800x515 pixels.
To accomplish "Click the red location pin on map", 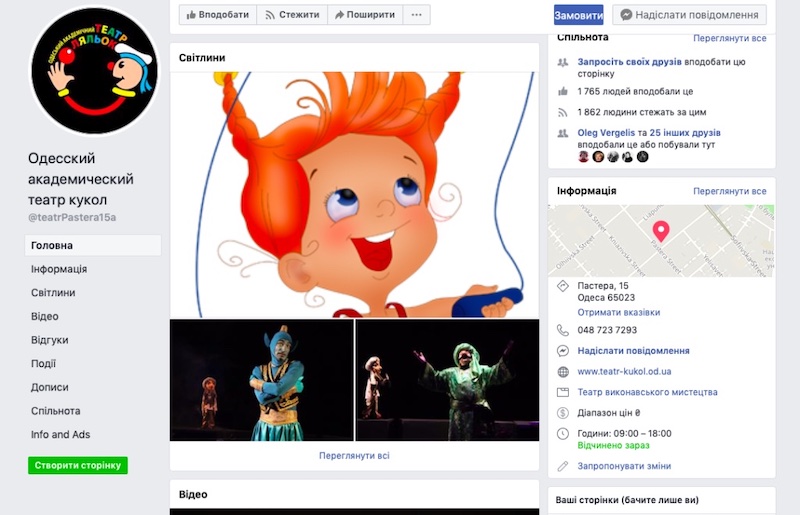I will pos(661,231).
